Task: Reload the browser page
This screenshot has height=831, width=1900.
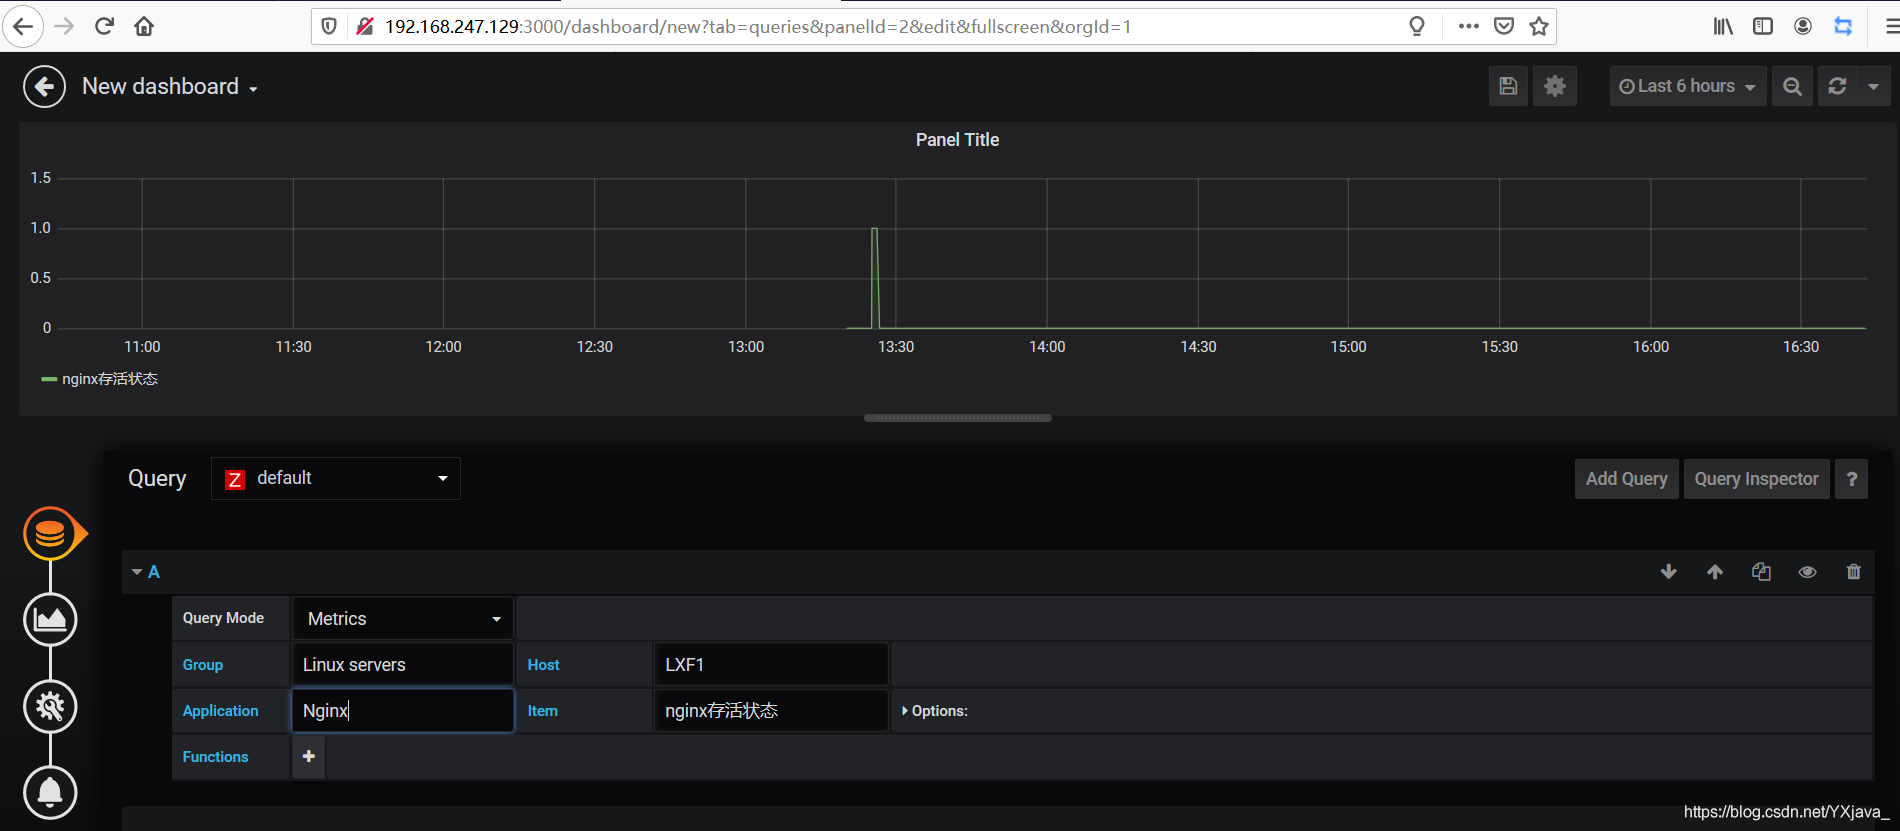Action: click(x=104, y=26)
